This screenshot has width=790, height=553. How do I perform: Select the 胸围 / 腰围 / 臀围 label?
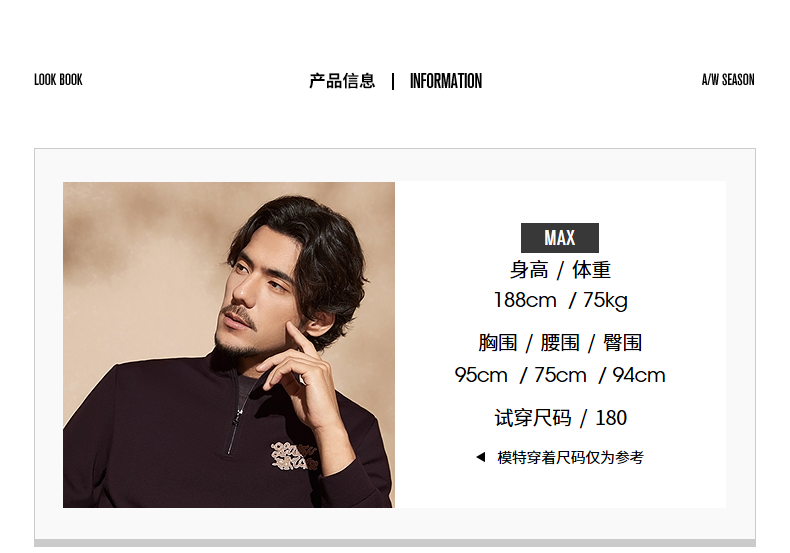[560, 343]
